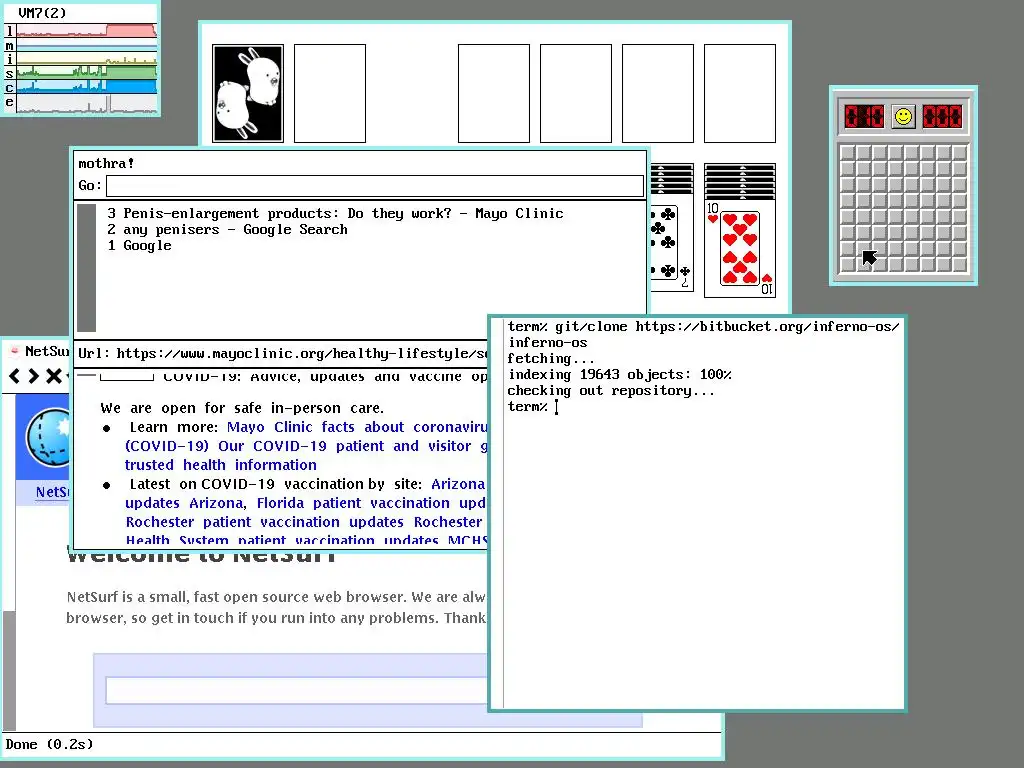The height and width of the screenshot is (768, 1024).
Task: Click 'NetSurf is a small, fast' paragraph
Action: 276,607
